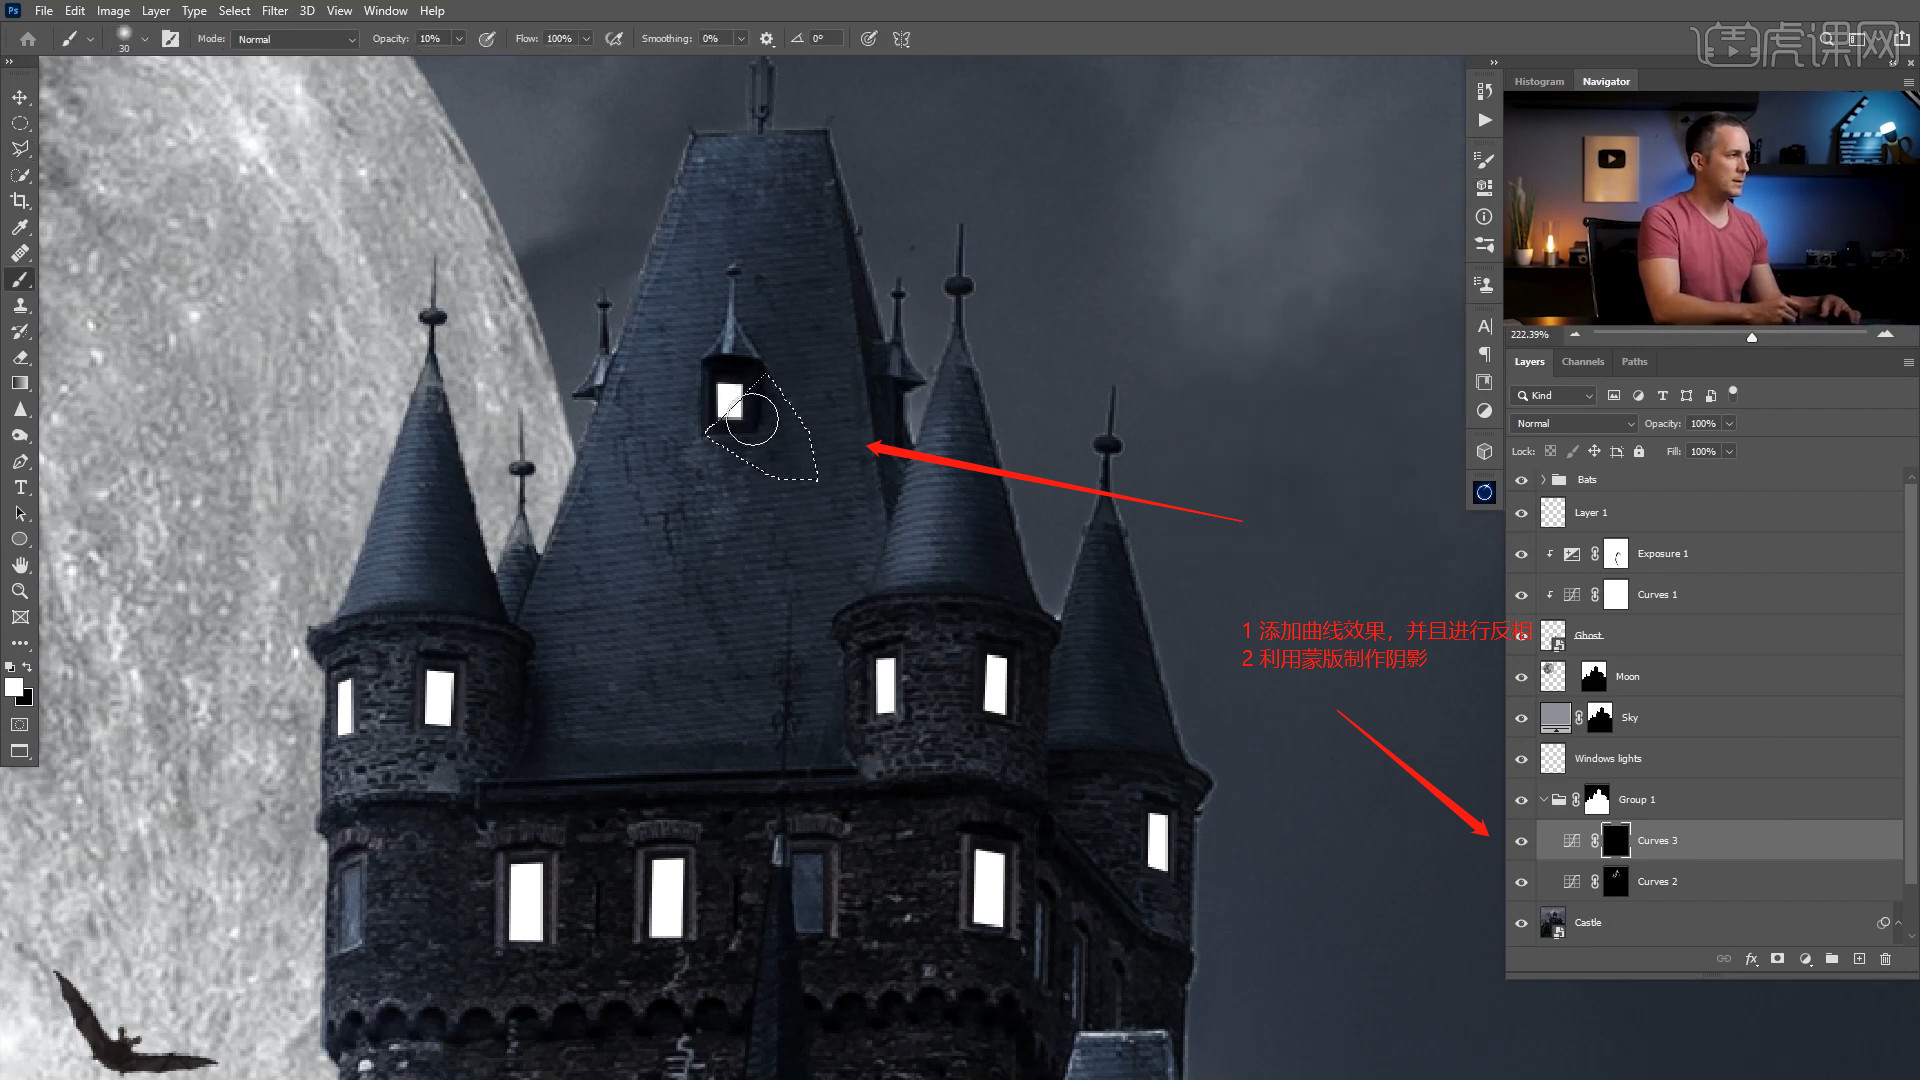Select the Hand tool
Image resolution: width=1920 pixels, height=1080 pixels.
pos(20,565)
